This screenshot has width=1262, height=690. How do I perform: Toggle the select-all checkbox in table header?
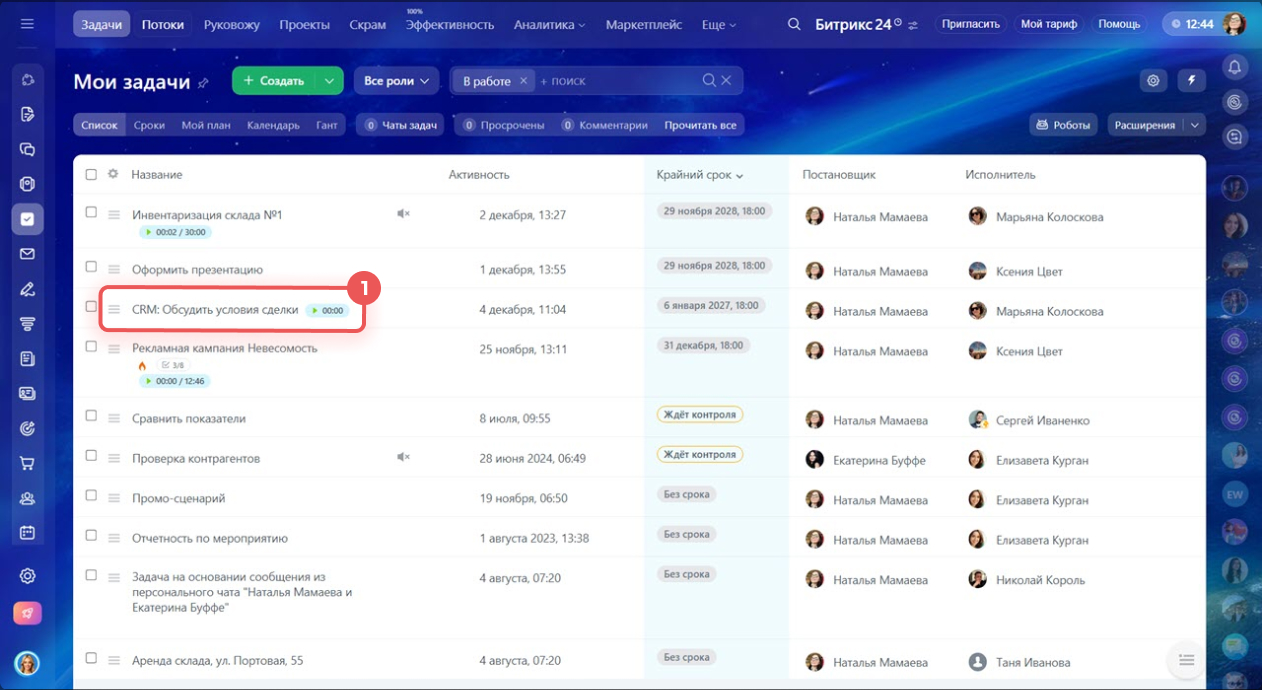(x=91, y=174)
